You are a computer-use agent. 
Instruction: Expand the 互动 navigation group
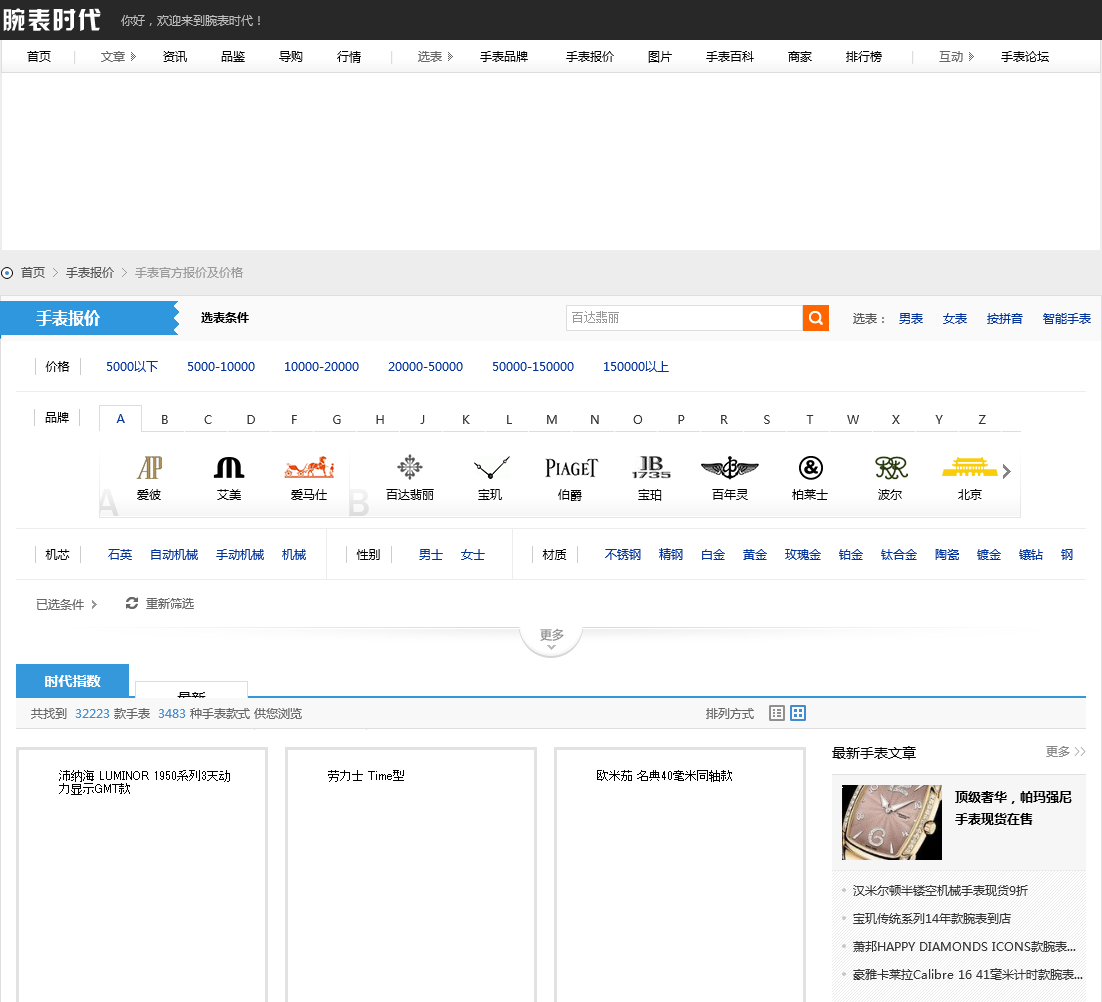[957, 56]
